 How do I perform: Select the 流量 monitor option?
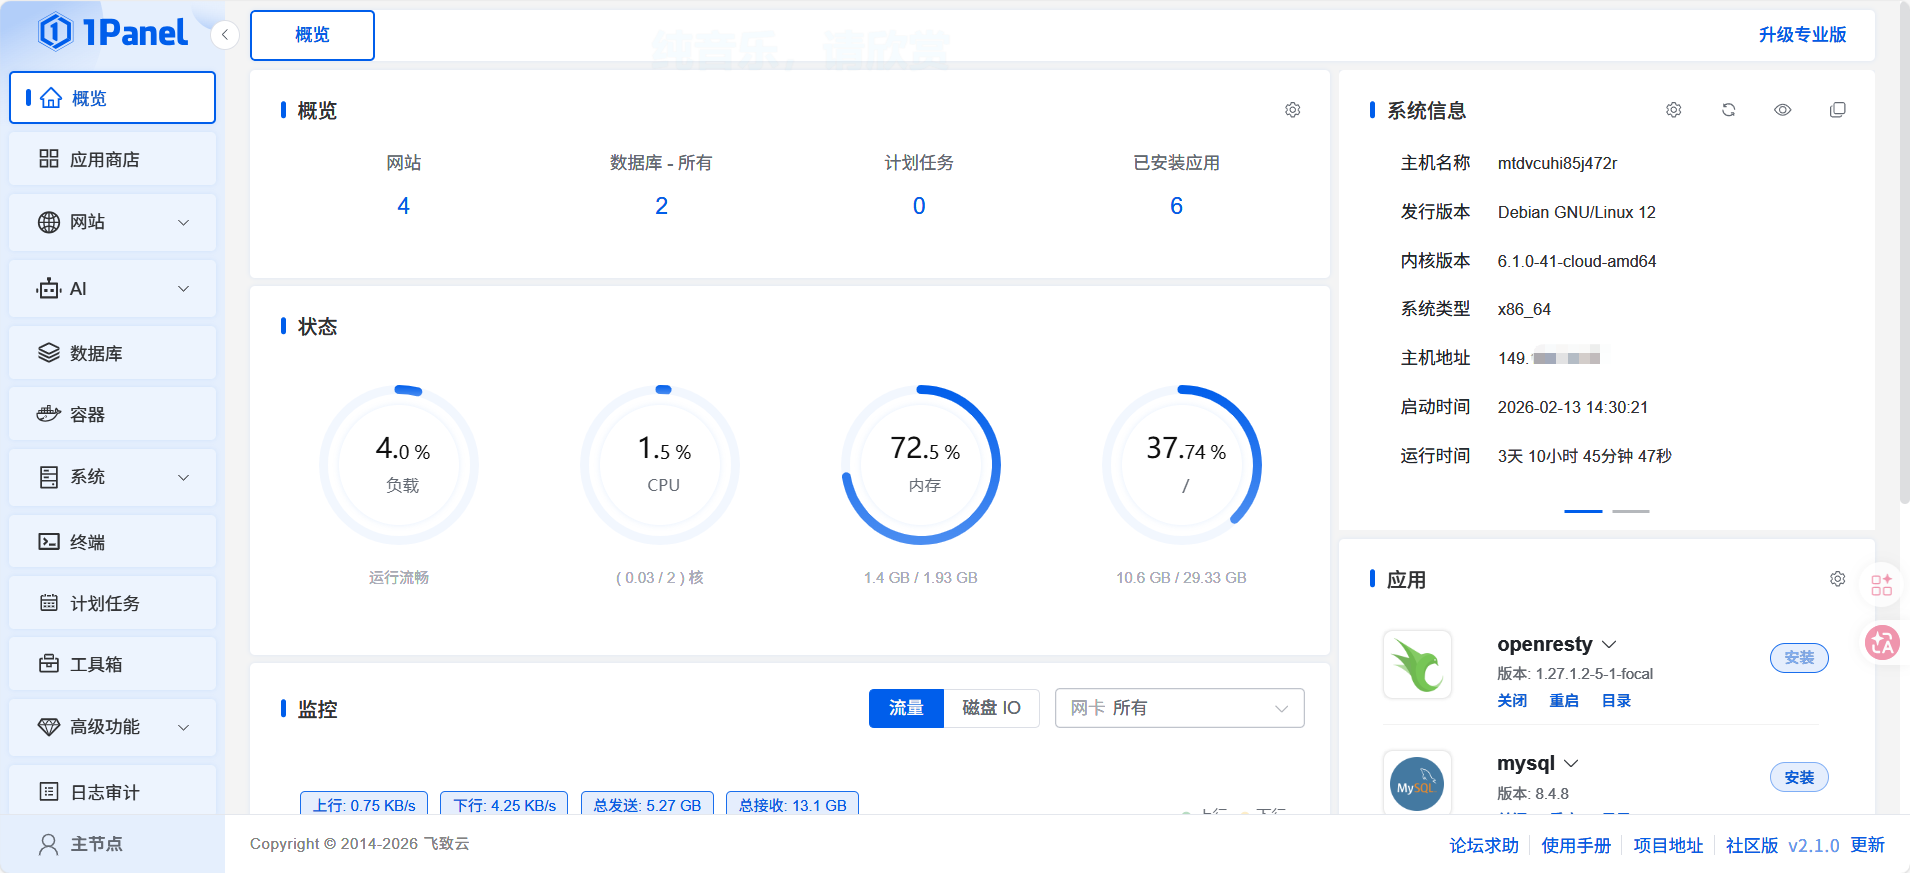[x=906, y=708]
